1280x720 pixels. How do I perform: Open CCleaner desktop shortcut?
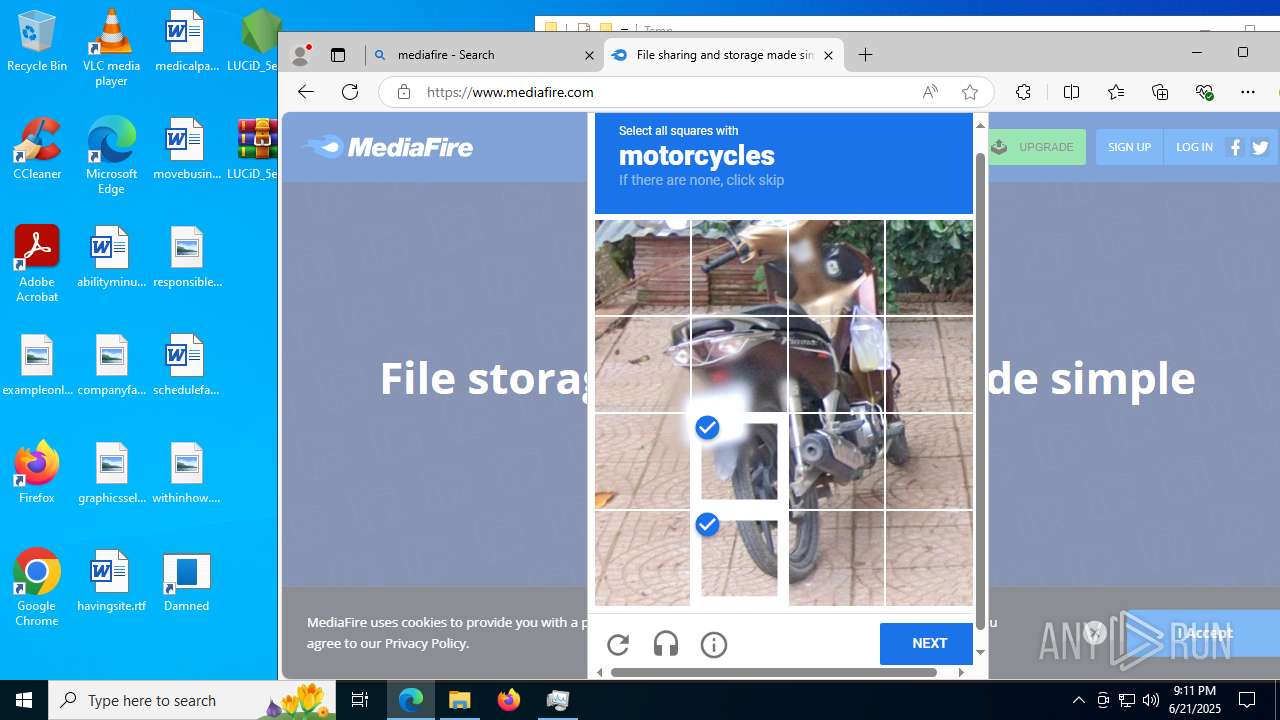[x=37, y=149]
